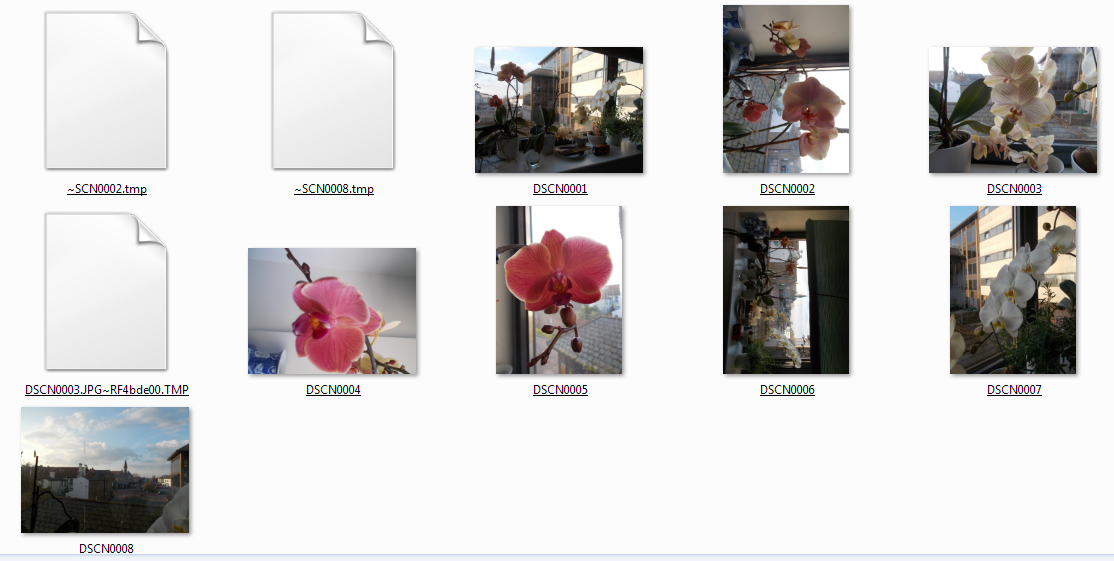Image resolution: width=1114 pixels, height=561 pixels.
Task: Select the DSCN0008 skyline photo thumbnail
Action: click(x=105, y=470)
